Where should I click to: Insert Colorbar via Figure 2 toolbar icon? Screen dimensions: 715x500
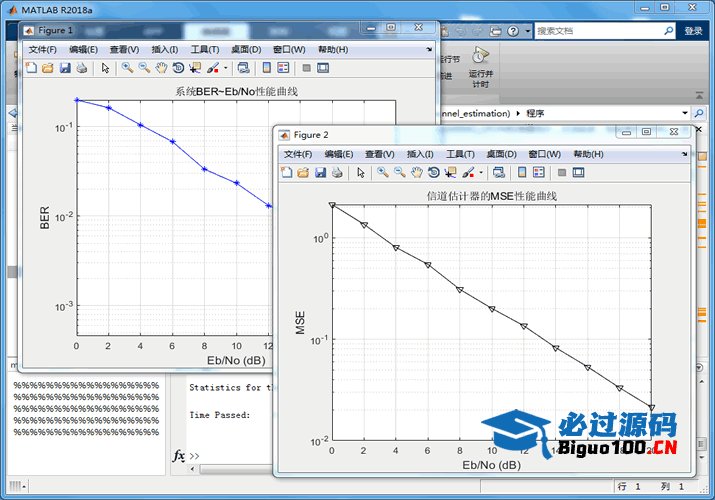point(522,172)
